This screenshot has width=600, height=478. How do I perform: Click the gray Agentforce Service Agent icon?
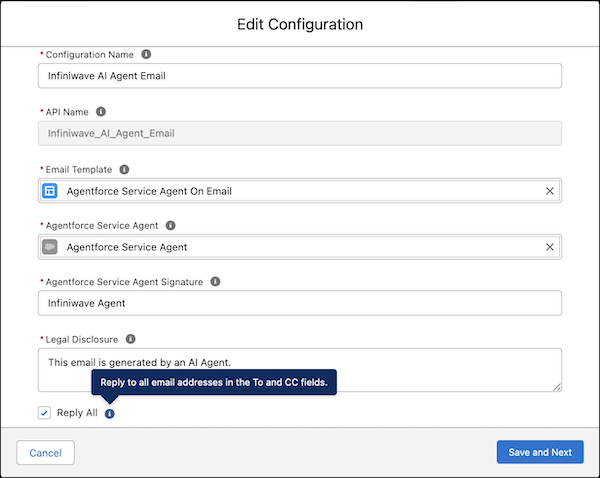click(50, 247)
